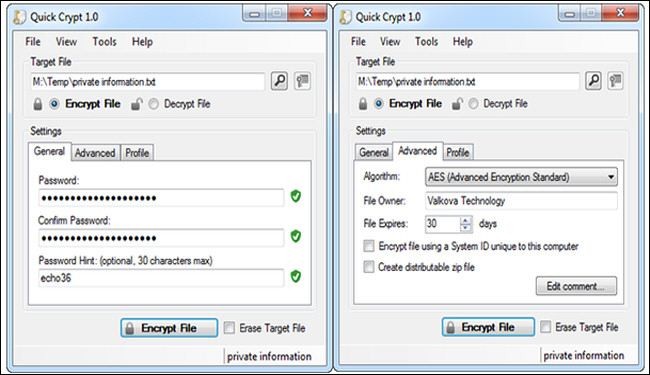
Task: Select Decrypt File radio in right window
Action: click(473, 103)
